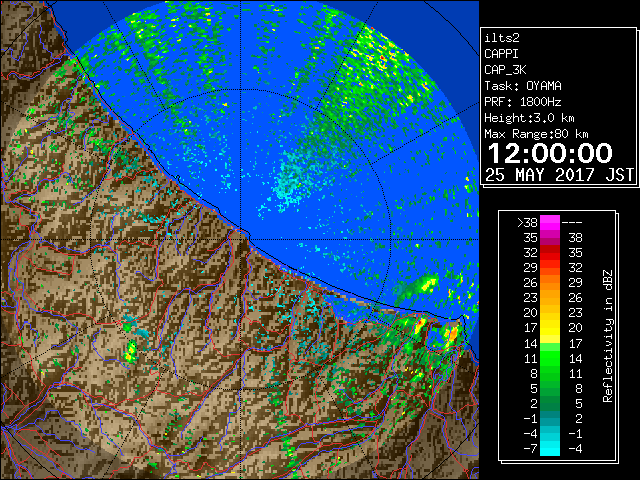
Task: Select the "Max Range:80 km" text
Action: click(x=536, y=134)
